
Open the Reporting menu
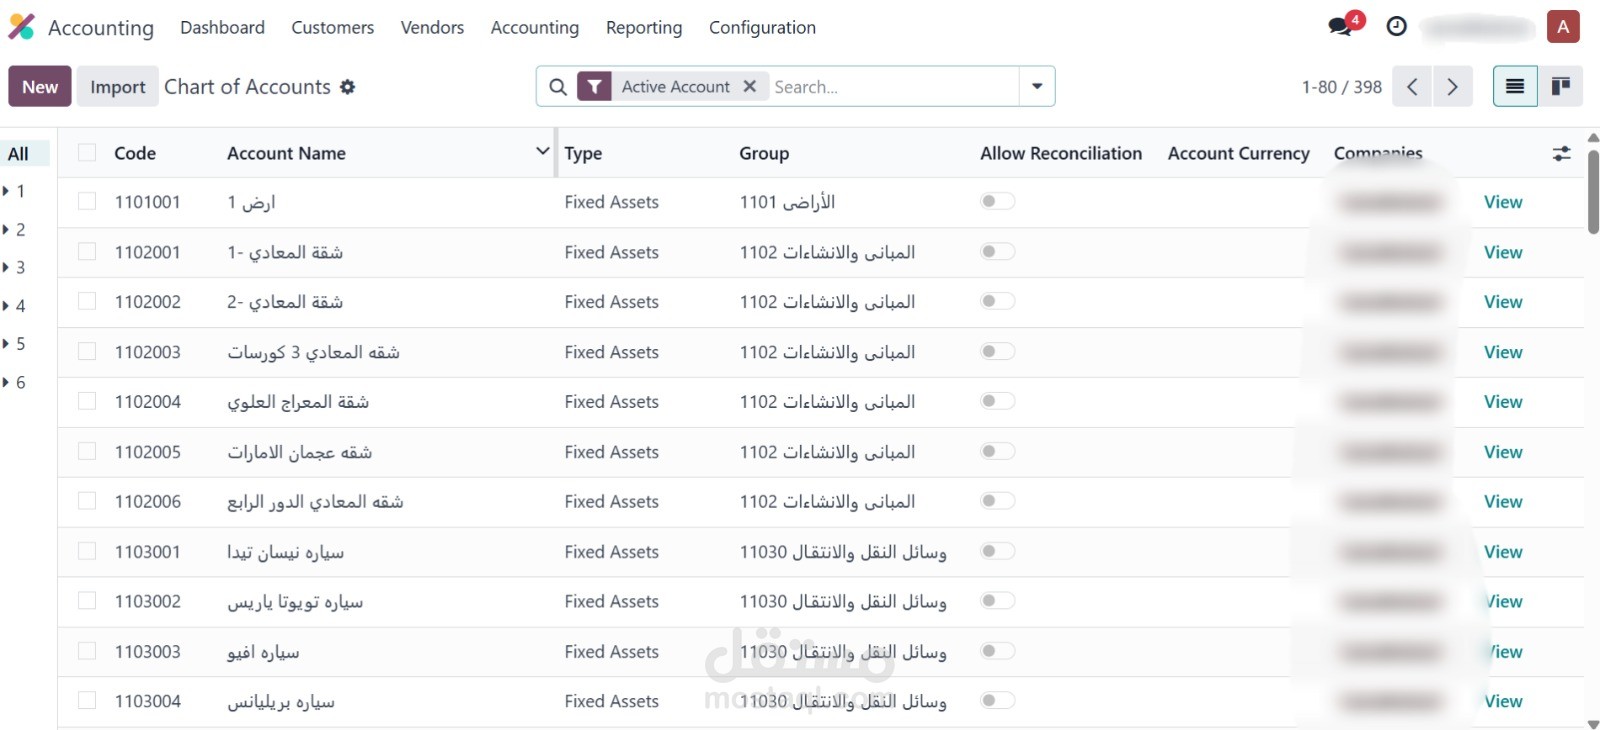click(x=644, y=28)
